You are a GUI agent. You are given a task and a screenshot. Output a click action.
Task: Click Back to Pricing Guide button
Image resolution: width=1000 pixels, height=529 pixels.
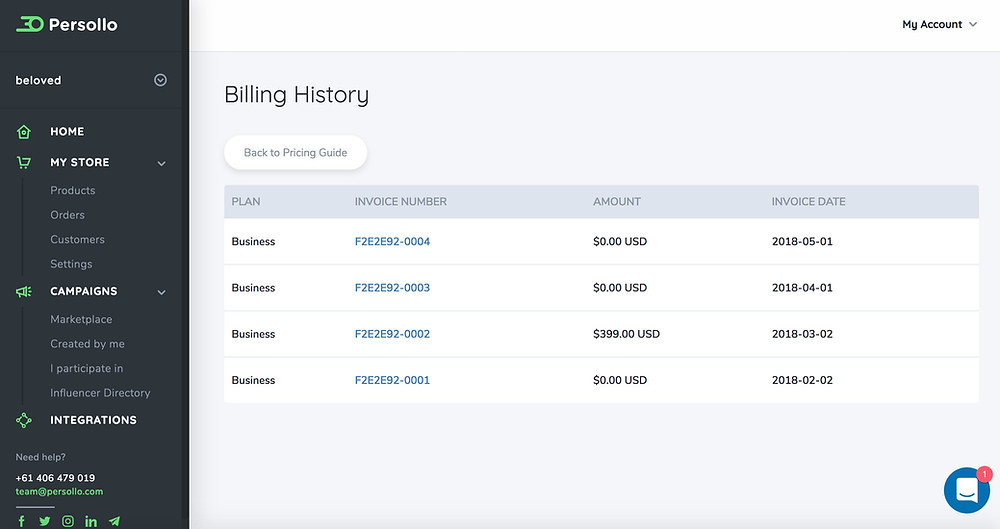[295, 153]
